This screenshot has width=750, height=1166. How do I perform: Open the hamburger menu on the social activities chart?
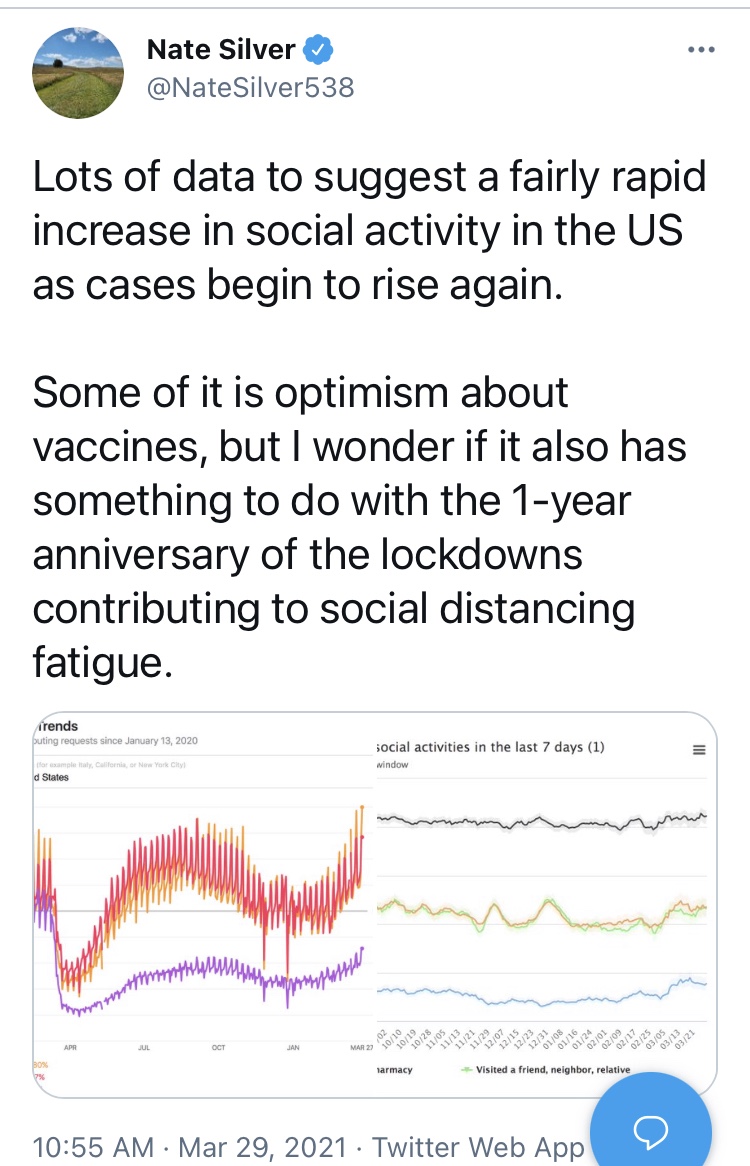click(699, 750)
